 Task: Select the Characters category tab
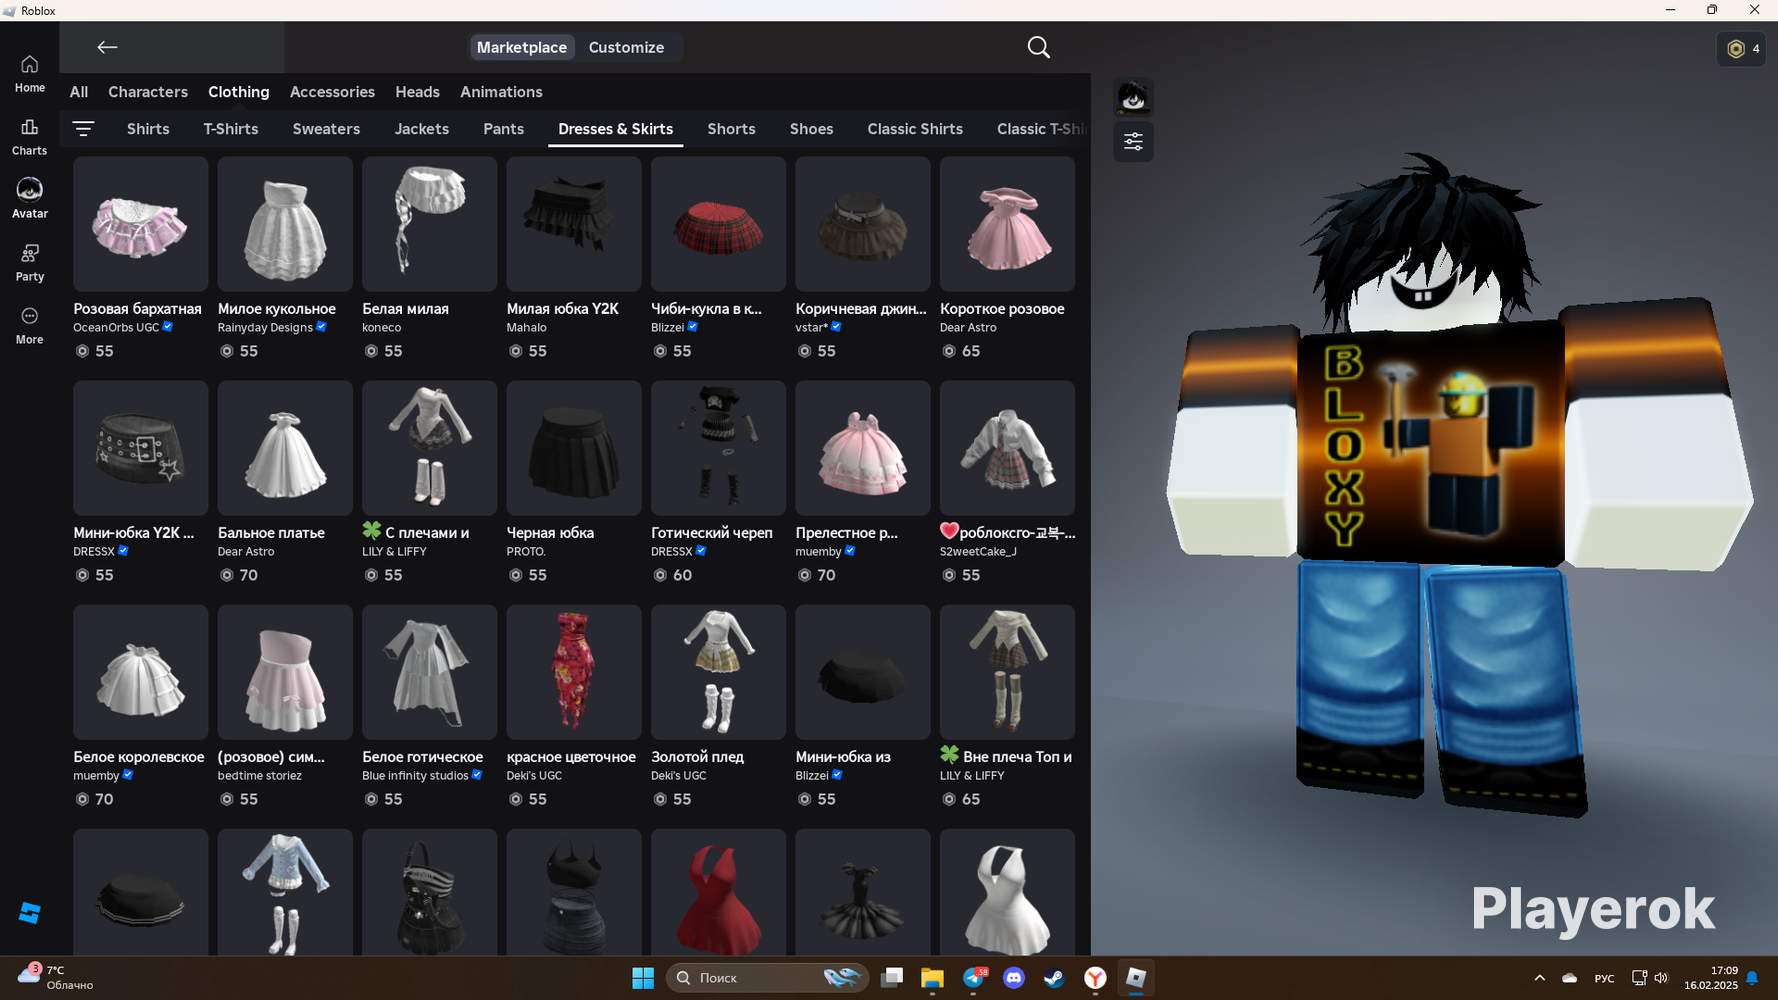148,92
